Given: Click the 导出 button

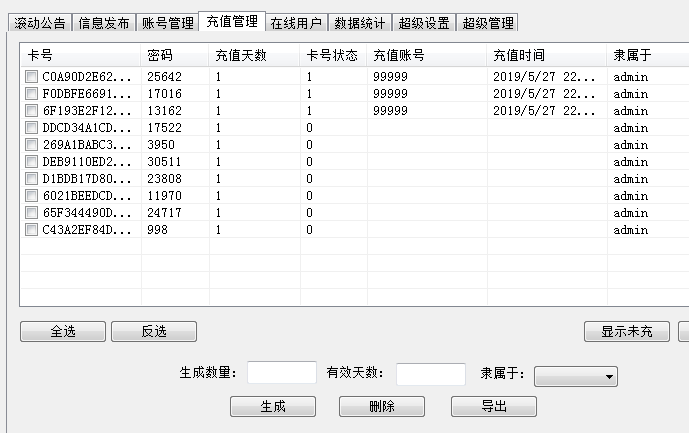Looking at the screenshot, I should (494, 407).
